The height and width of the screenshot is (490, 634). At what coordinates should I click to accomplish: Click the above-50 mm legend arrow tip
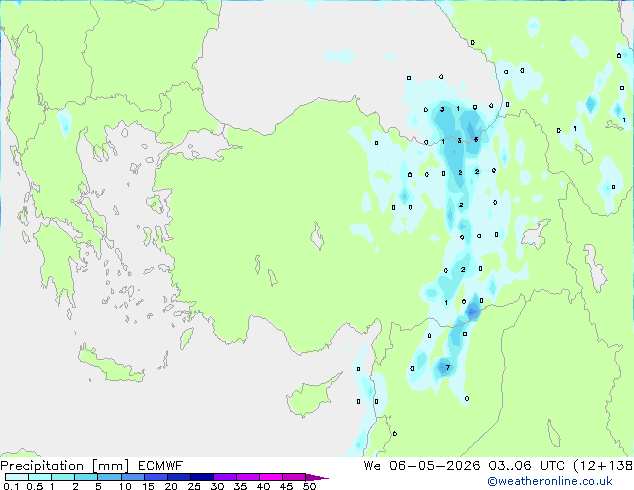317,477
